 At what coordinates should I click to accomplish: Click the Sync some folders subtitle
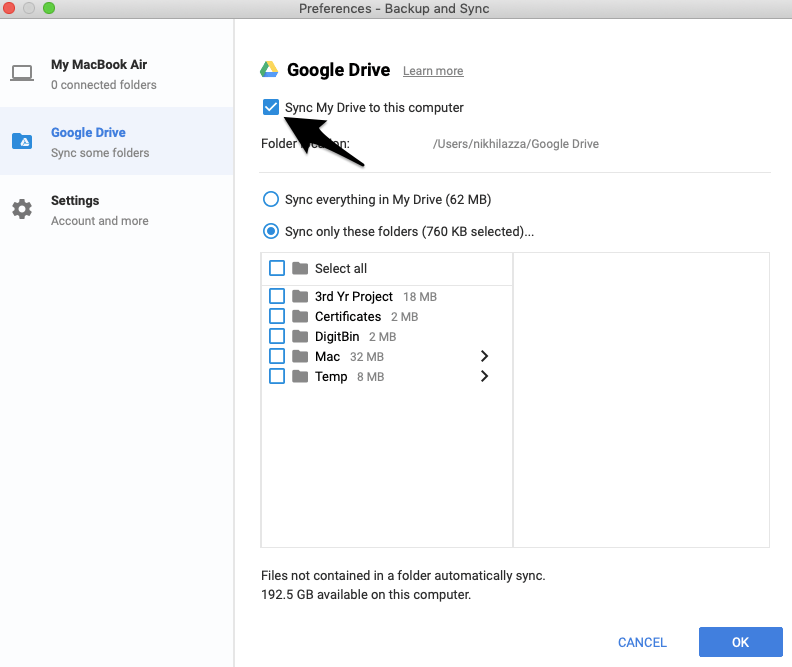[100, 153]
